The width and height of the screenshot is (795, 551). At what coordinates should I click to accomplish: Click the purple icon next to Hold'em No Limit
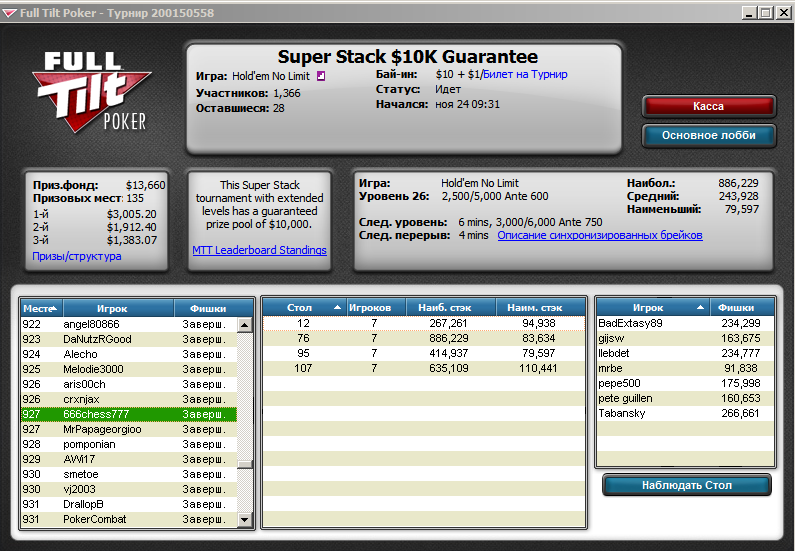[320, 76]
